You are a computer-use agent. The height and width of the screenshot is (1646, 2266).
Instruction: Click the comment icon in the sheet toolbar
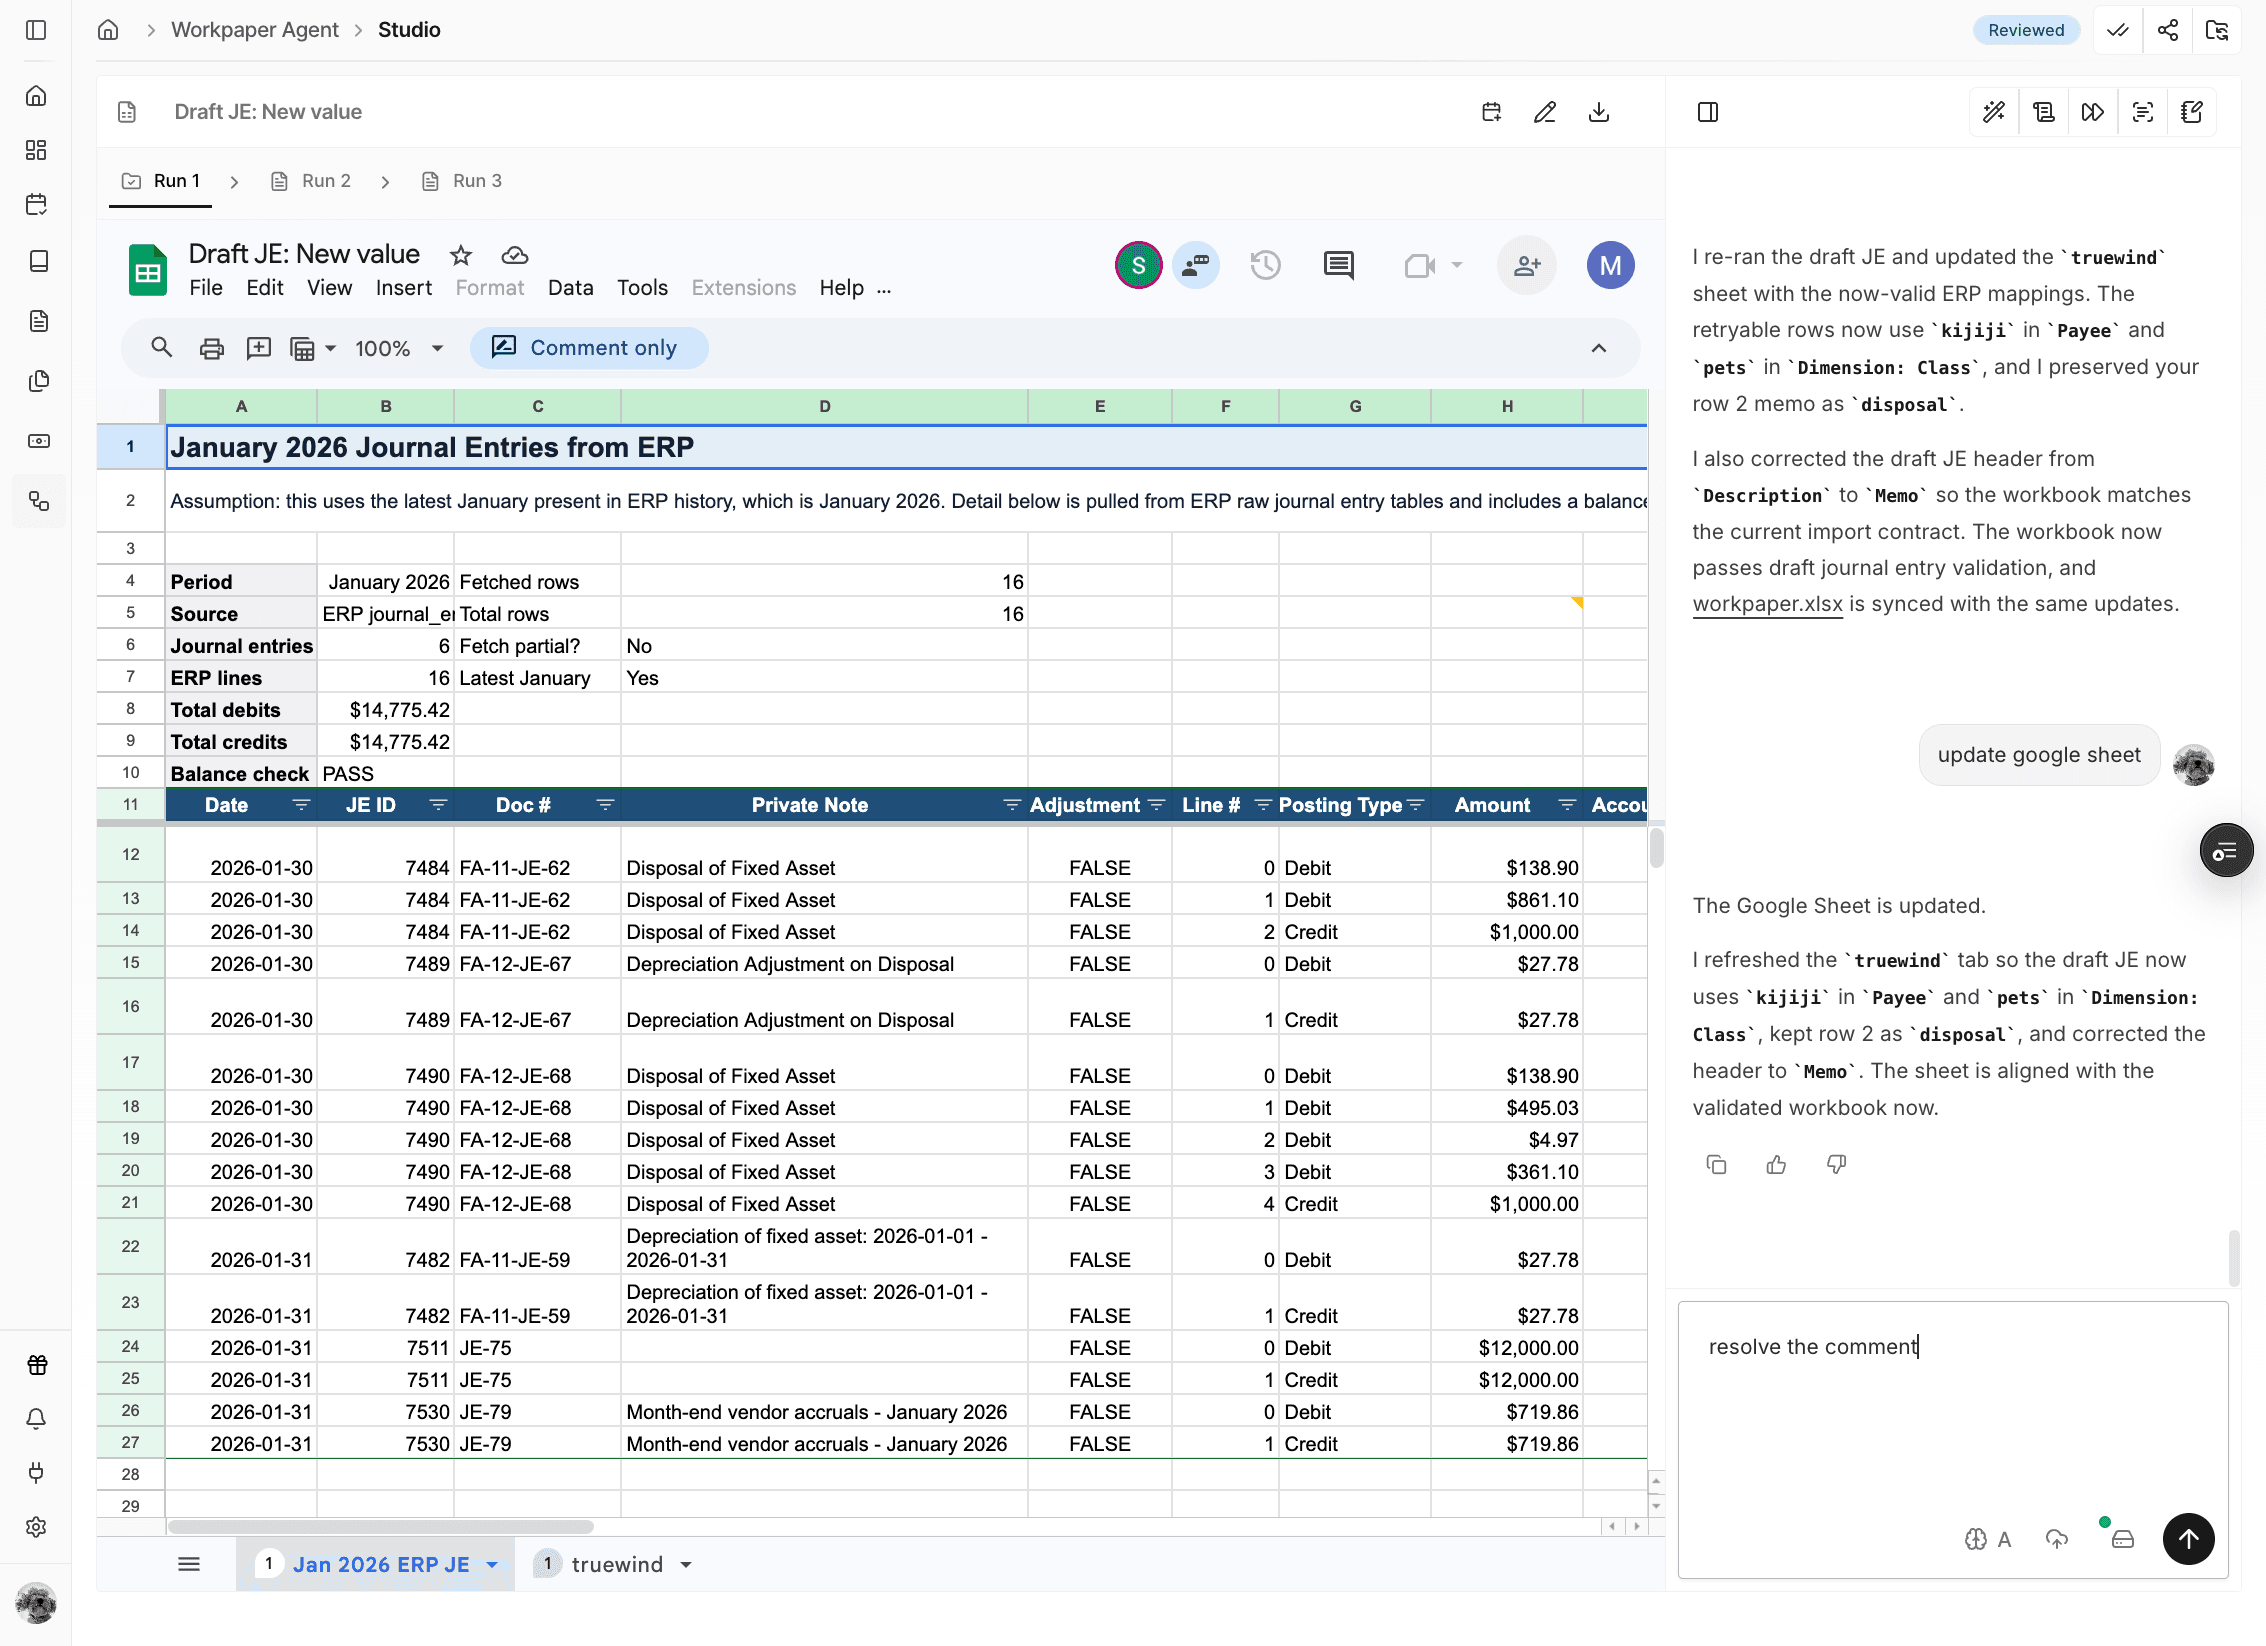[1338, 265]
